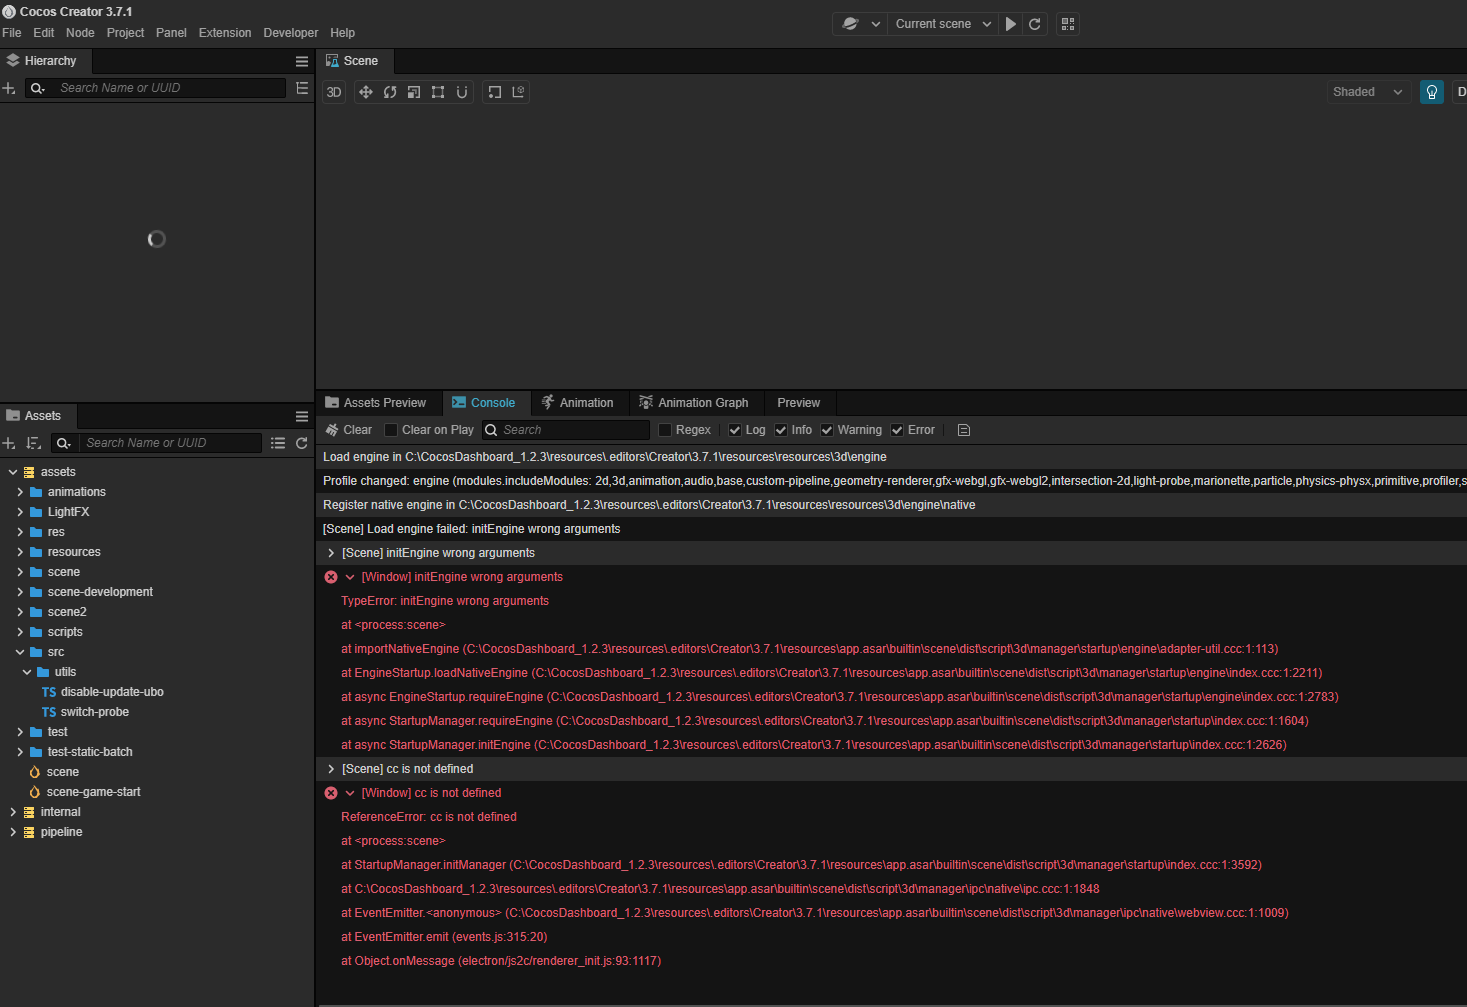
Task: Toggle 3D view mode button
Action: [334, 92]
